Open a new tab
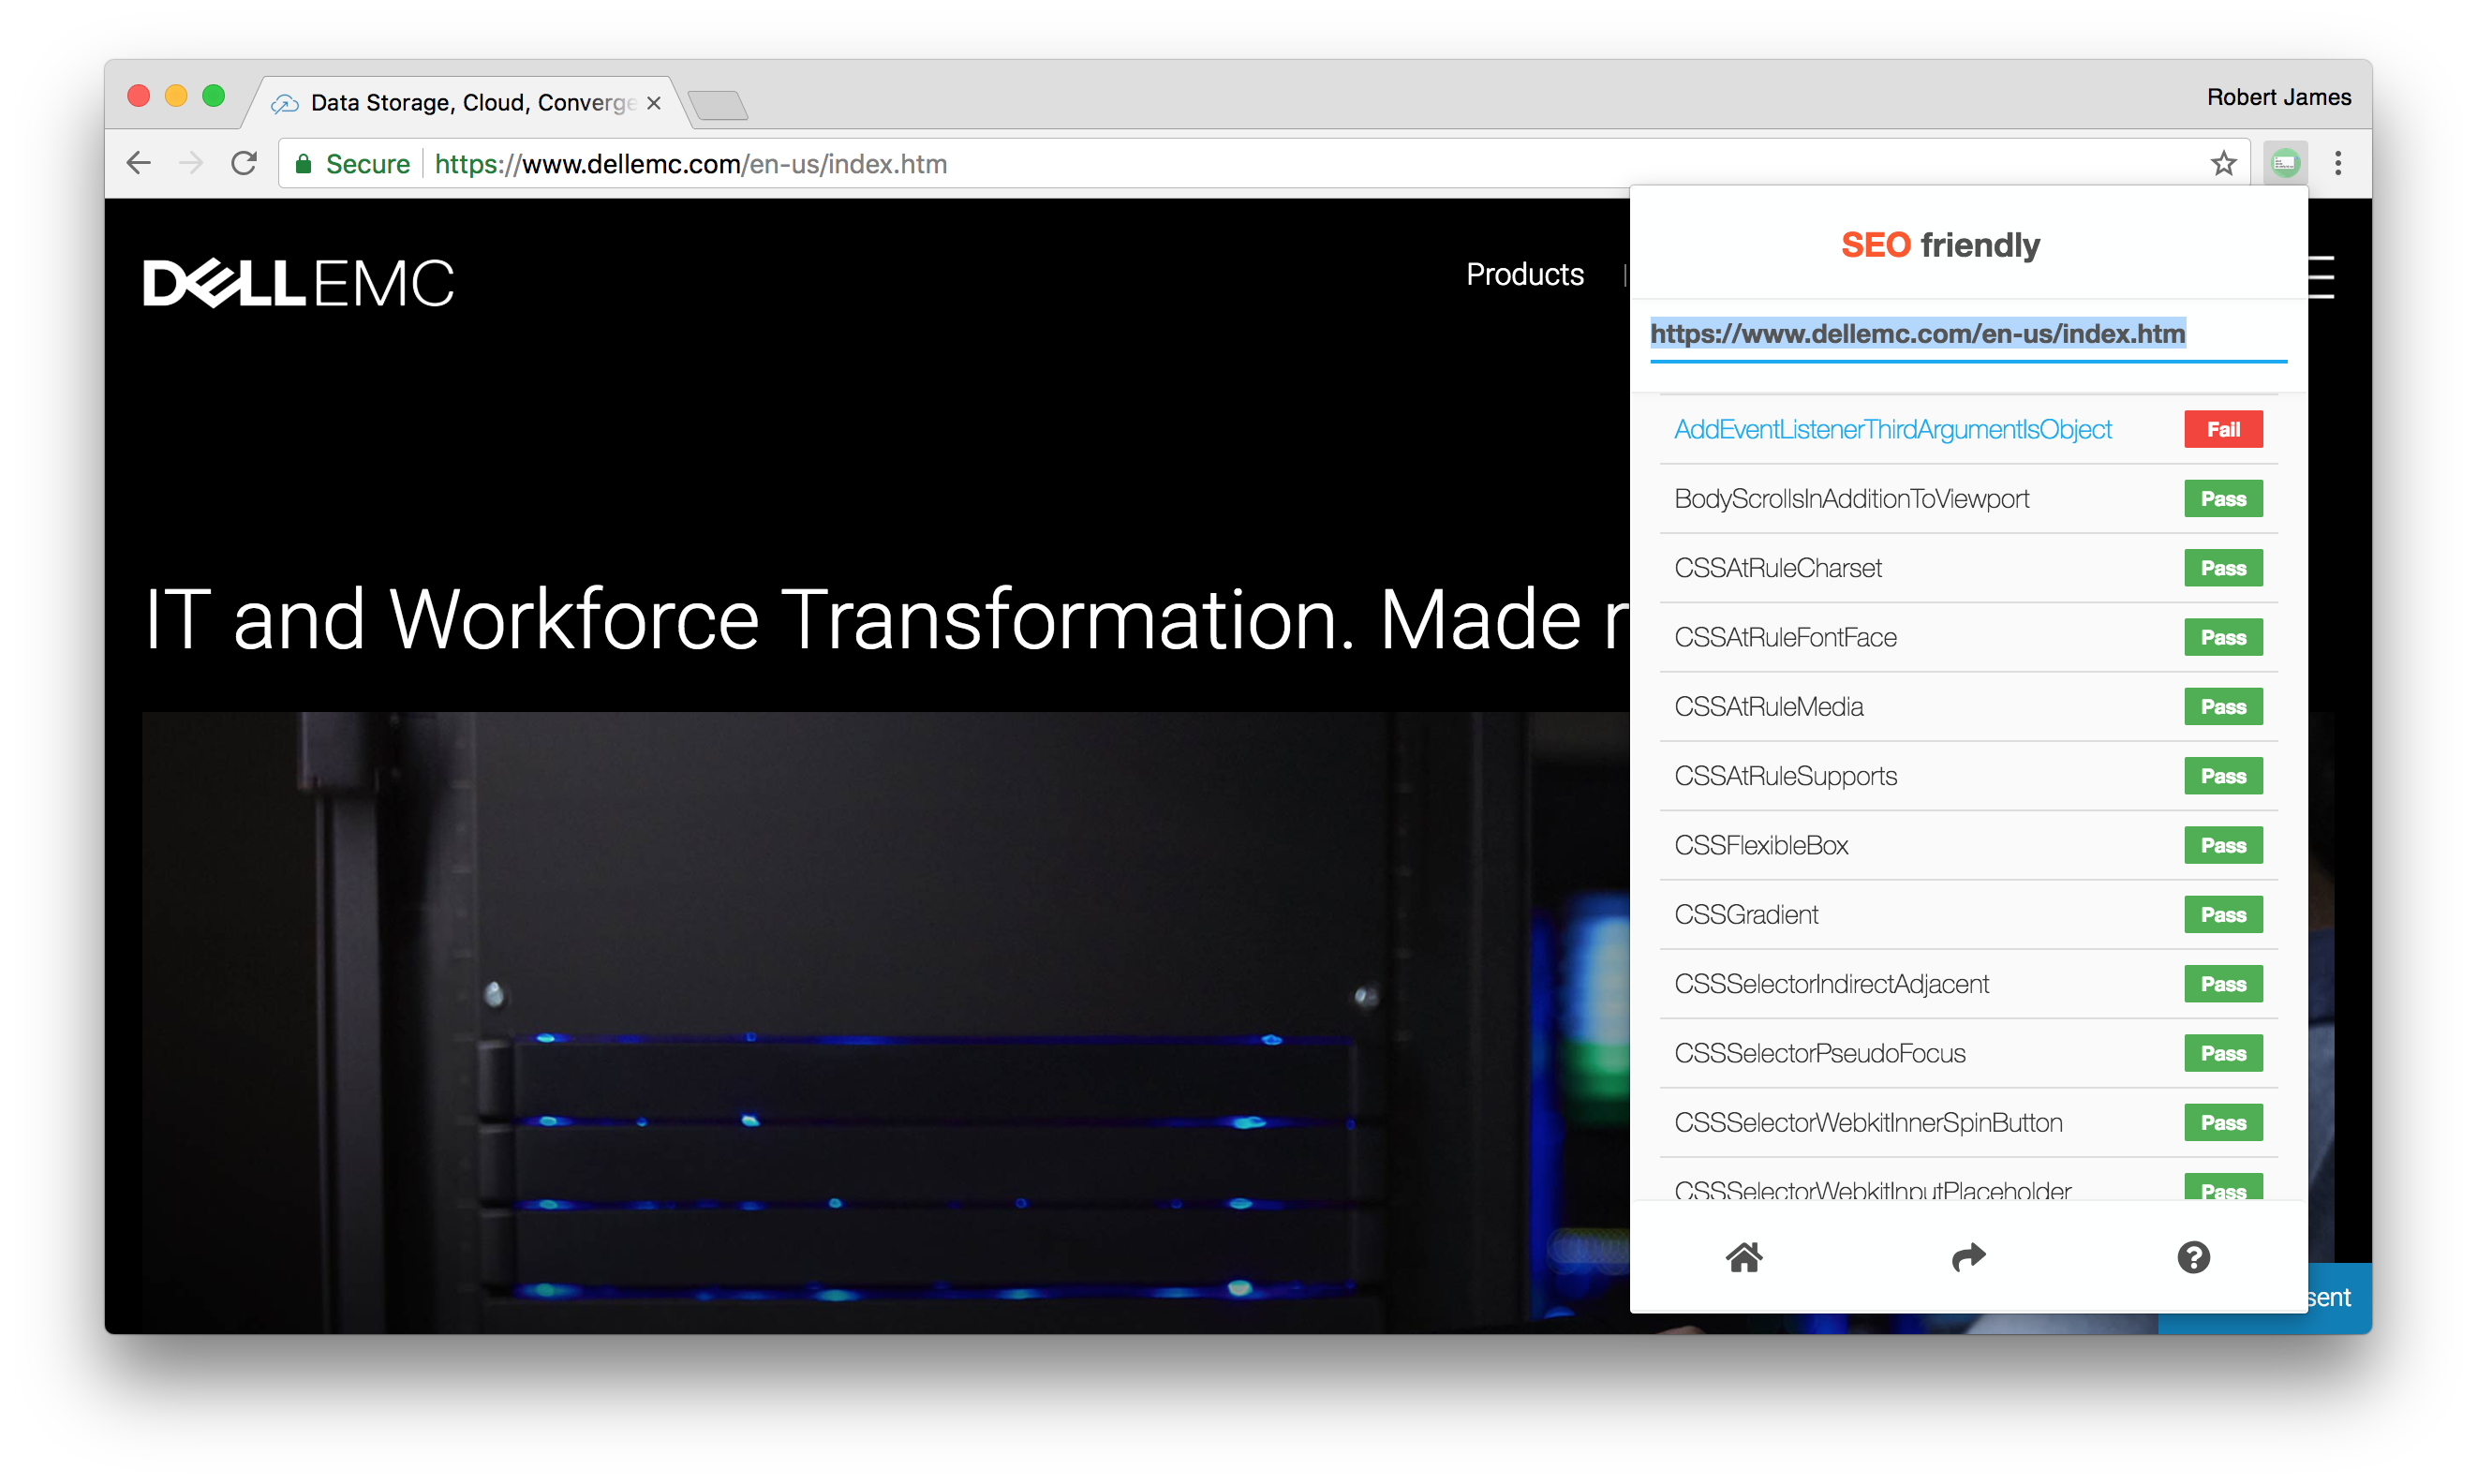This screenshot has width=2477, height=1484. click(717, 104)
